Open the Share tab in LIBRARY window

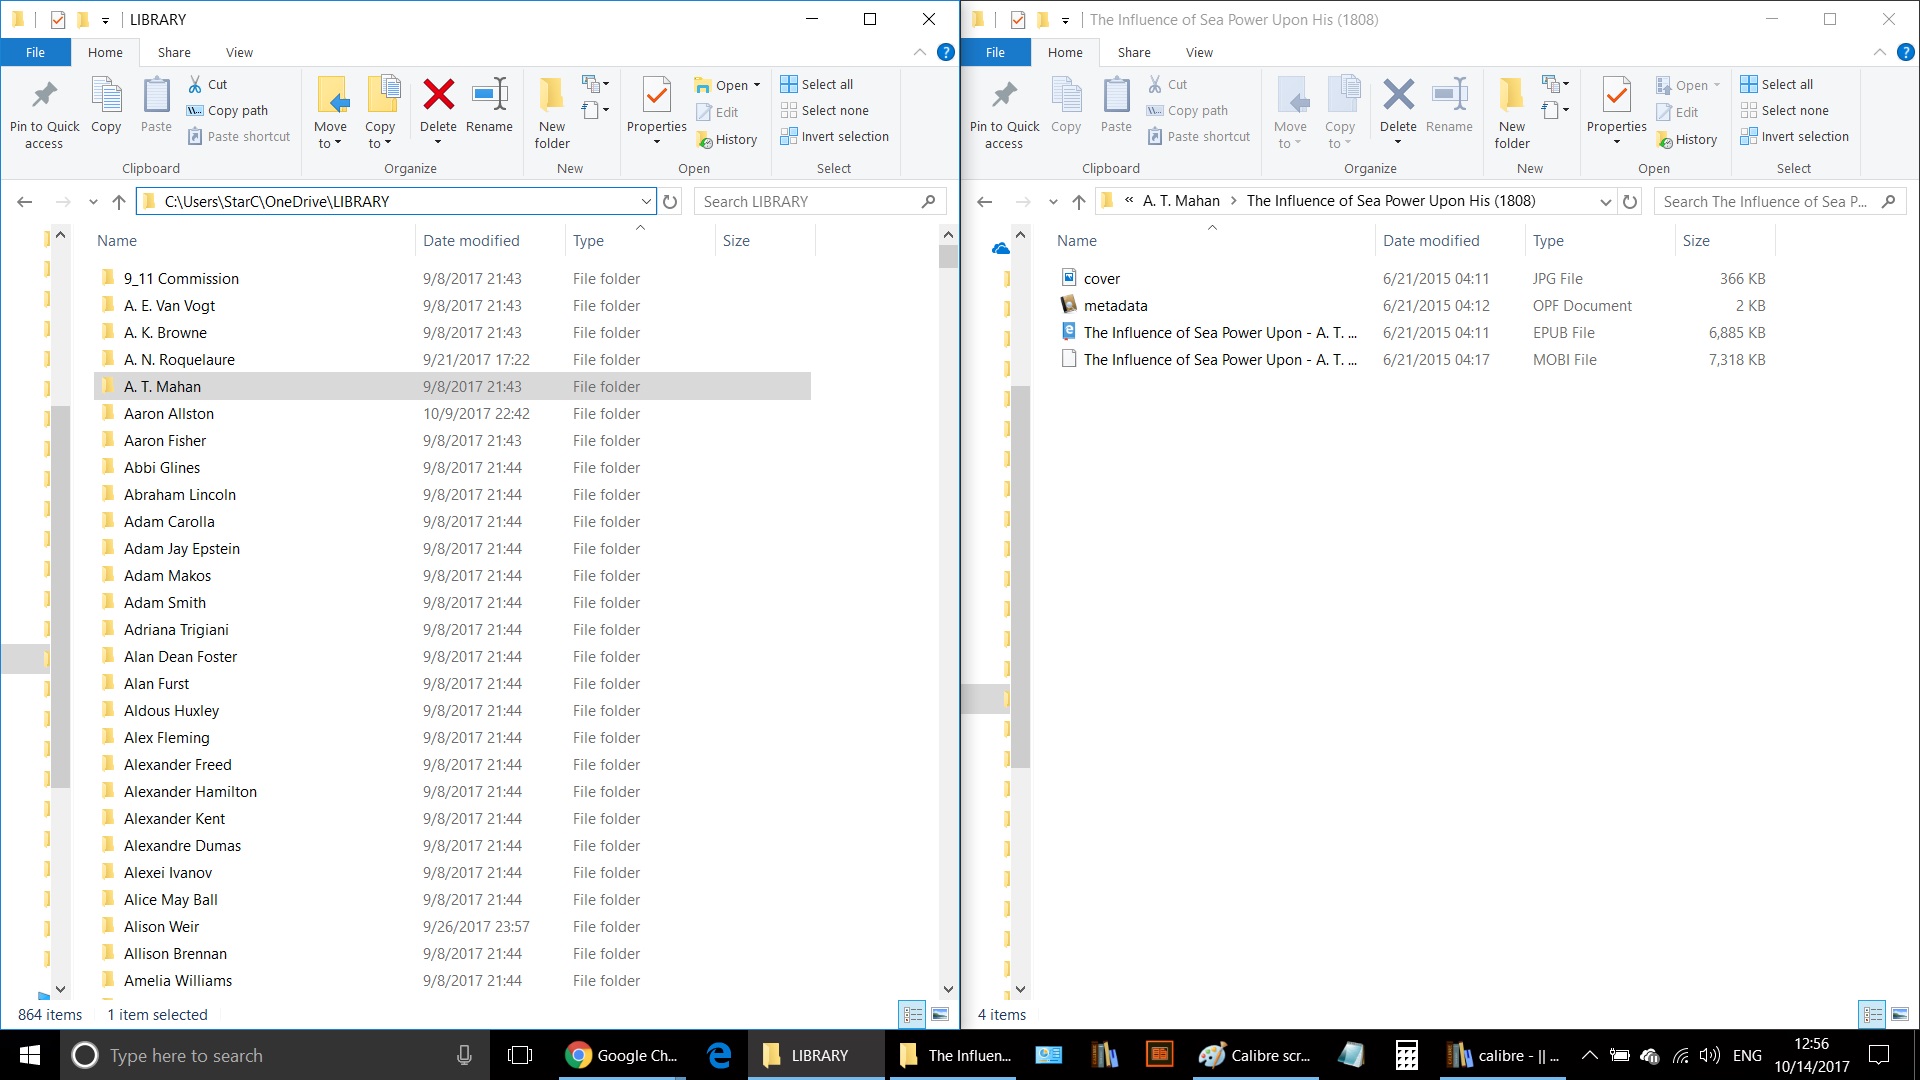pos(174,52)
